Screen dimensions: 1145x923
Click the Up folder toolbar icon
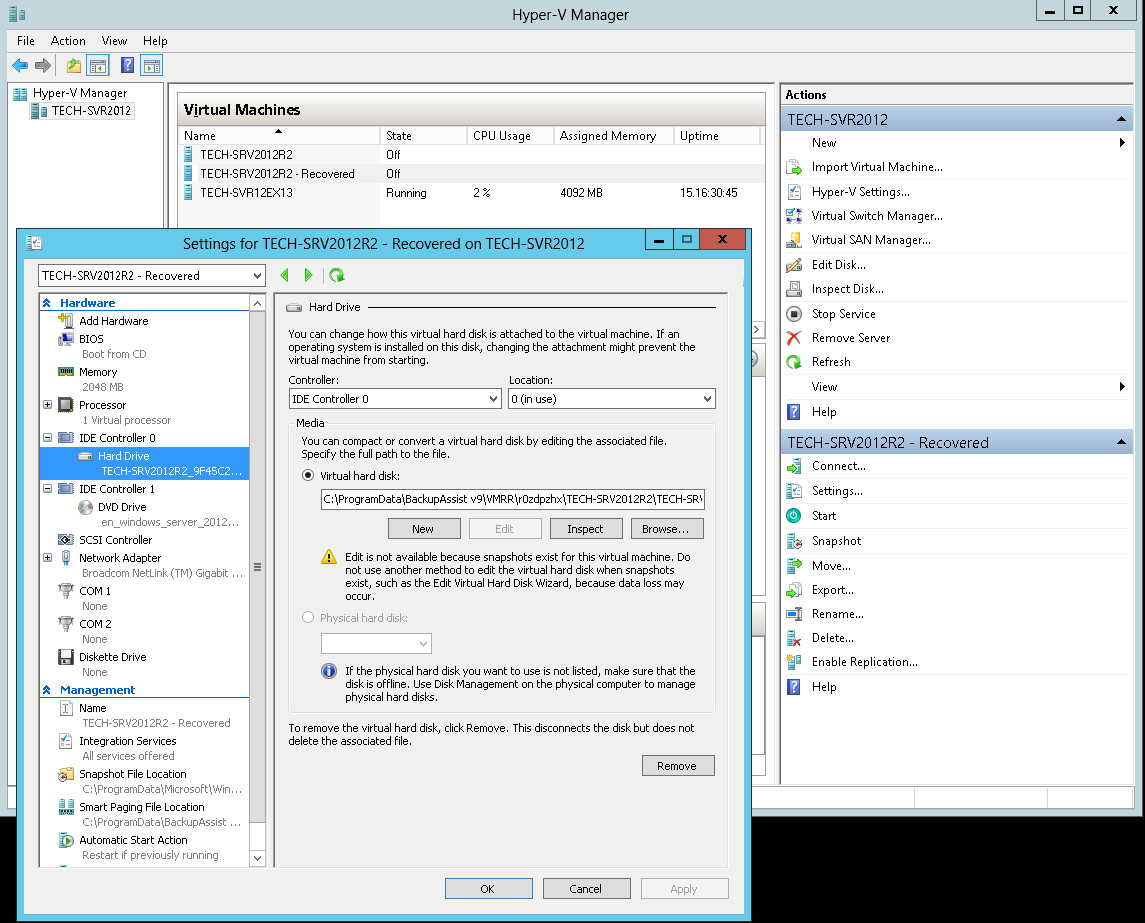[74, 66]
